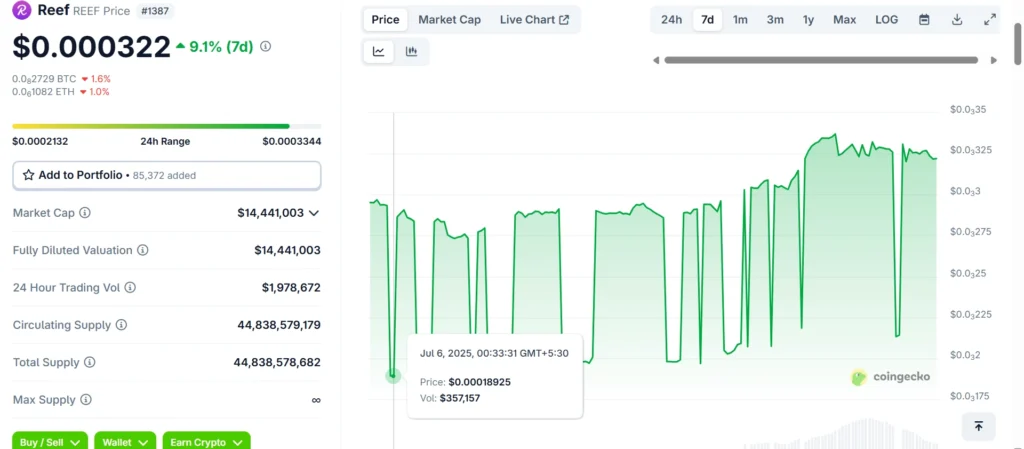Image resolution: width=1024 pixels, height=449 pixels.
Task: Click the 0.0₈2729 BTC price text
Action: [x=44, y=78]
